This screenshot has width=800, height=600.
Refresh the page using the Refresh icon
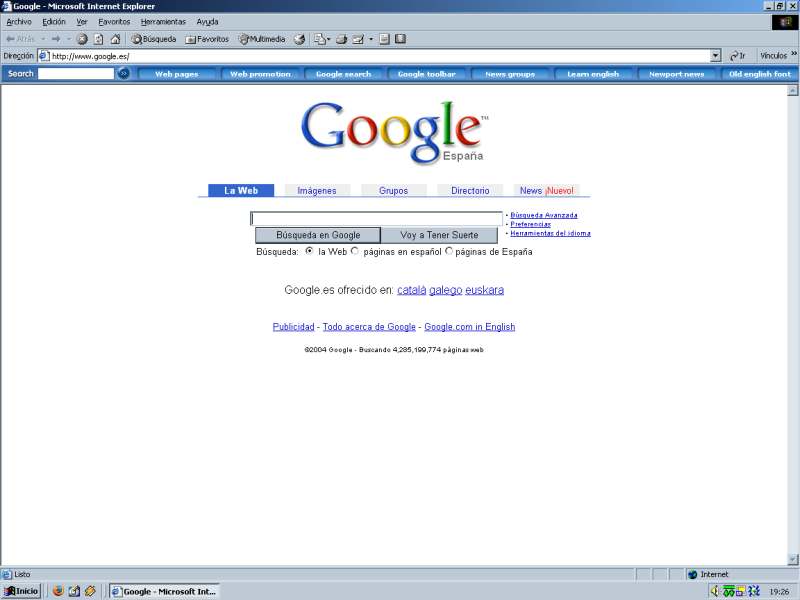pyautogui.click(x=98, y=39)
